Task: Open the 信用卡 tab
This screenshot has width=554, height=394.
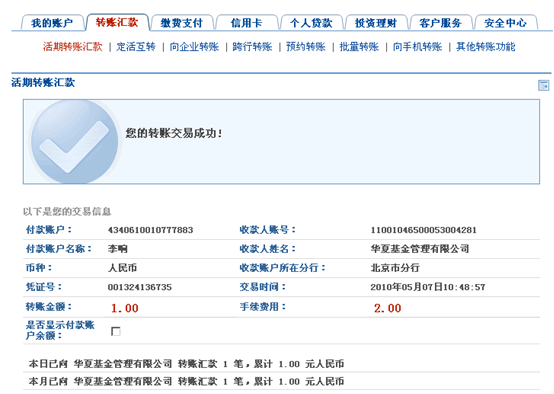Action: 246,23
